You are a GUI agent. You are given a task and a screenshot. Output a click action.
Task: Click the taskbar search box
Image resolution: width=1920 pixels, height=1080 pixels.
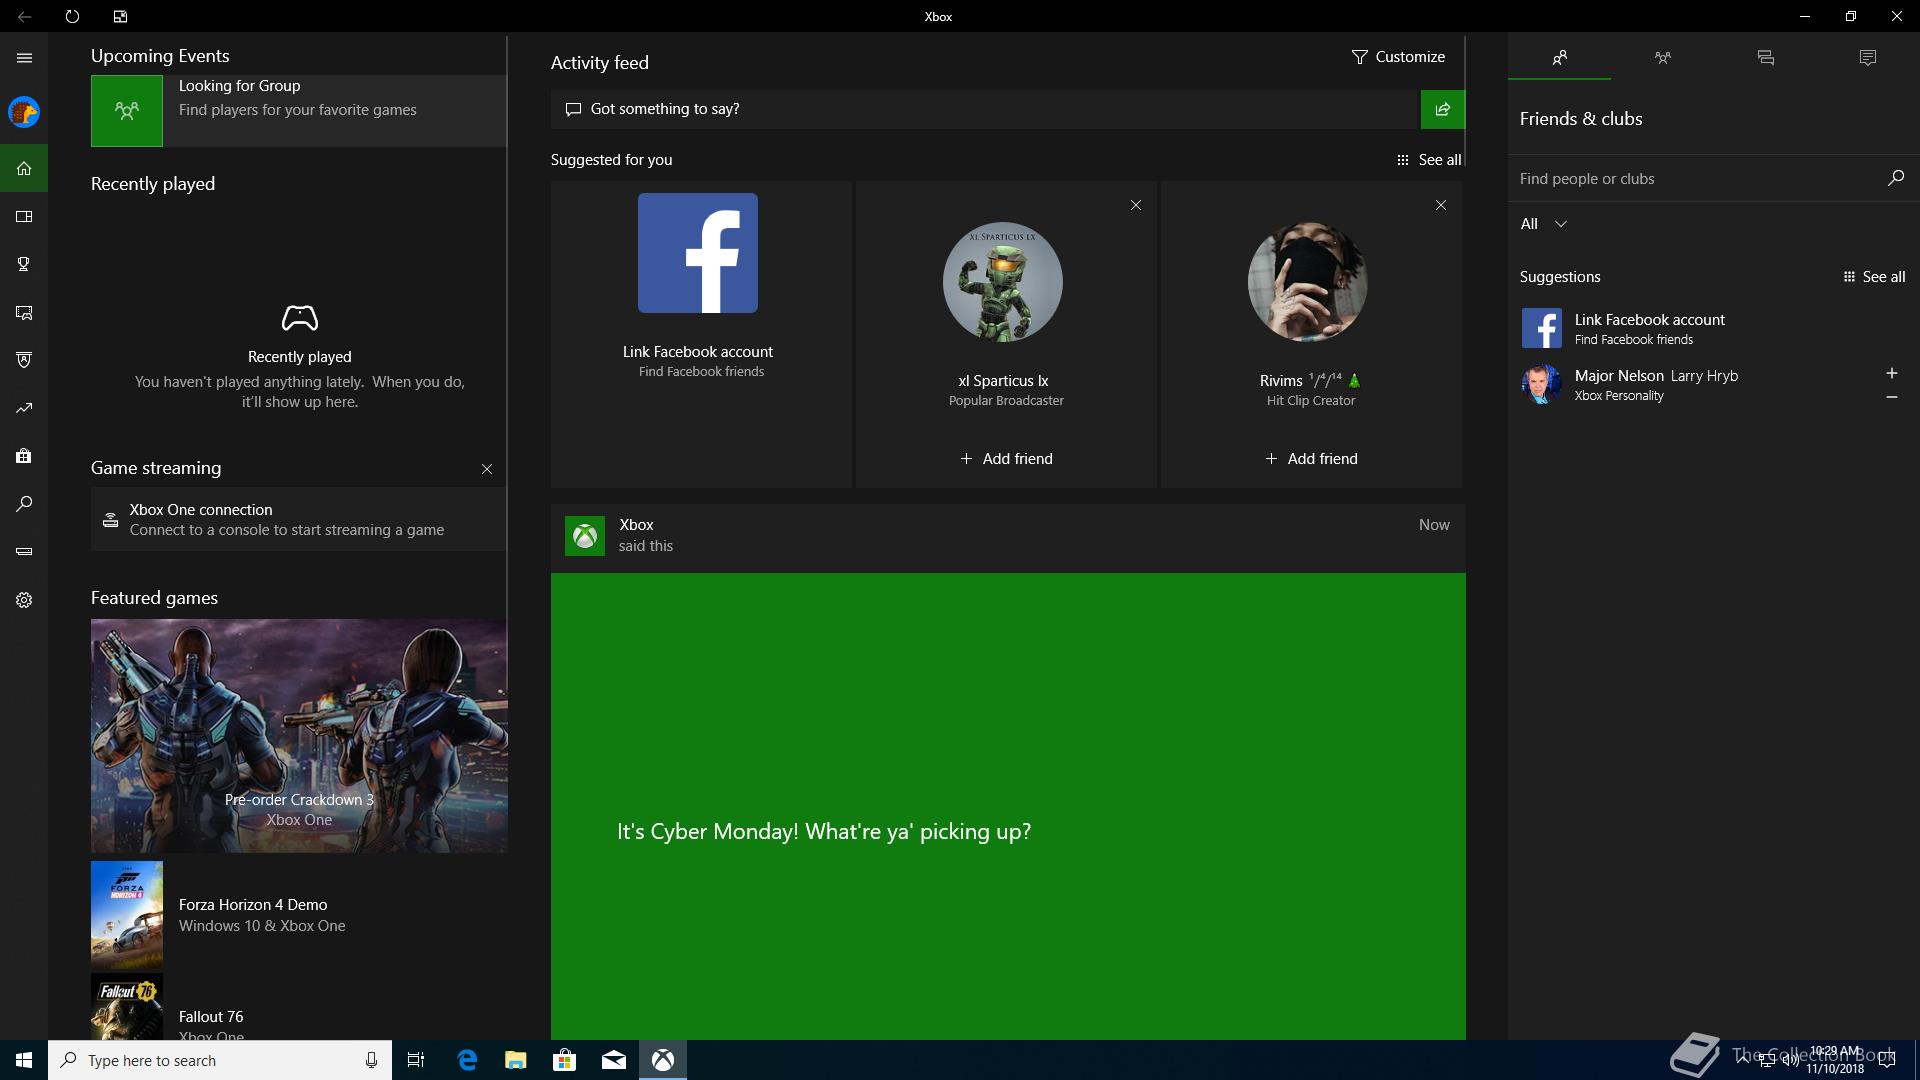click(x=219, y=1060)
